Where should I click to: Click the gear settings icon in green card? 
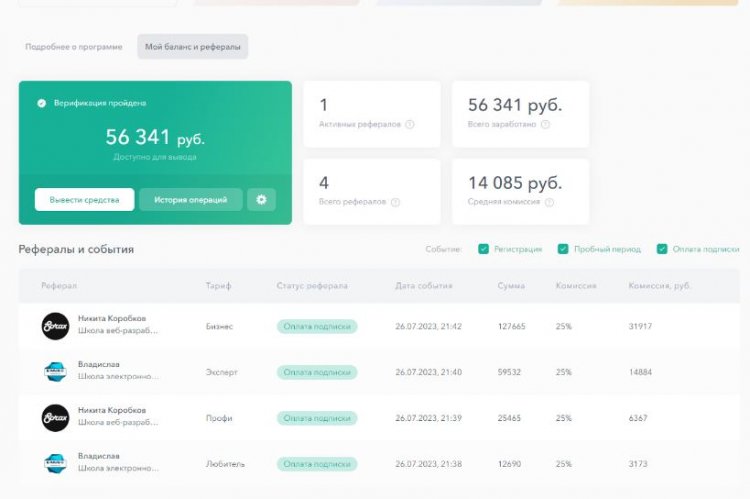(262, 200)
